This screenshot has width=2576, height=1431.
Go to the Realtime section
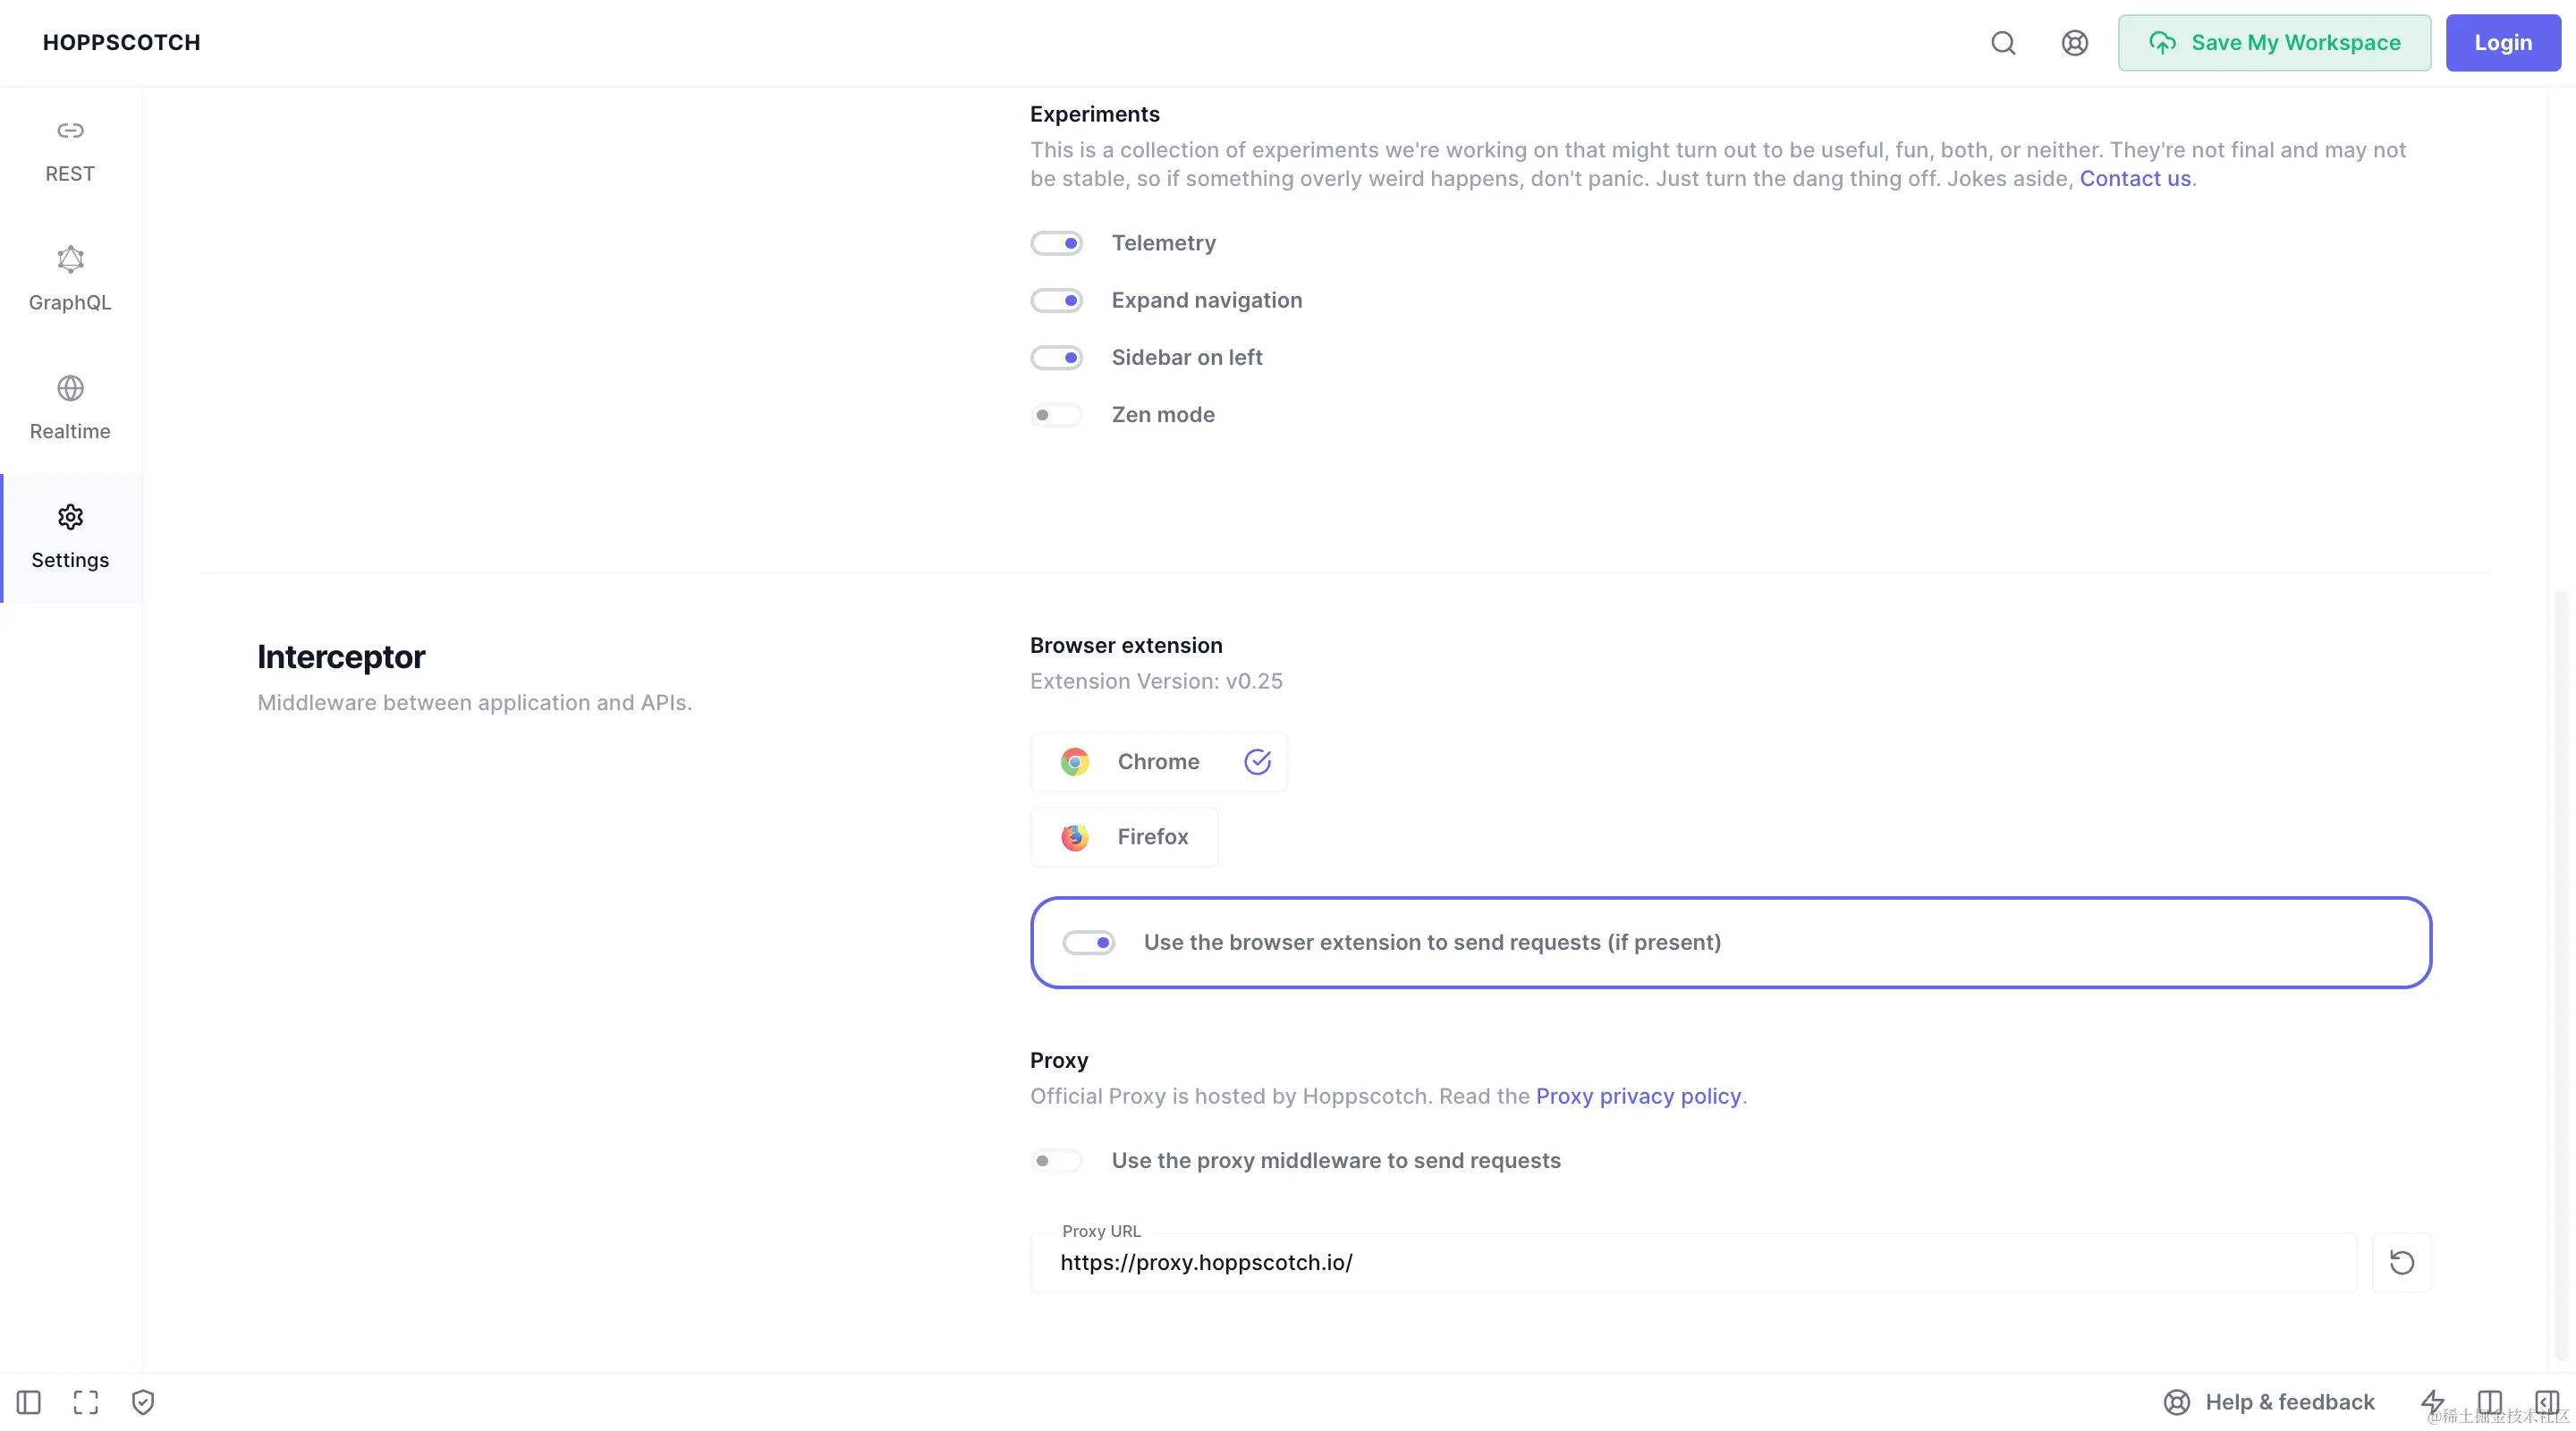click(x=70, y=408)
